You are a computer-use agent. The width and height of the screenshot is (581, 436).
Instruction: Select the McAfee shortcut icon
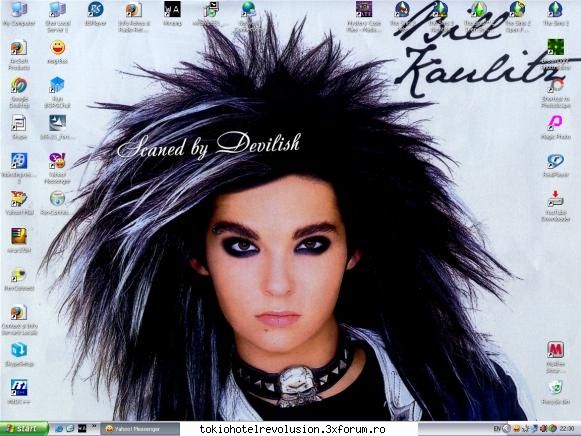point(555,356)
